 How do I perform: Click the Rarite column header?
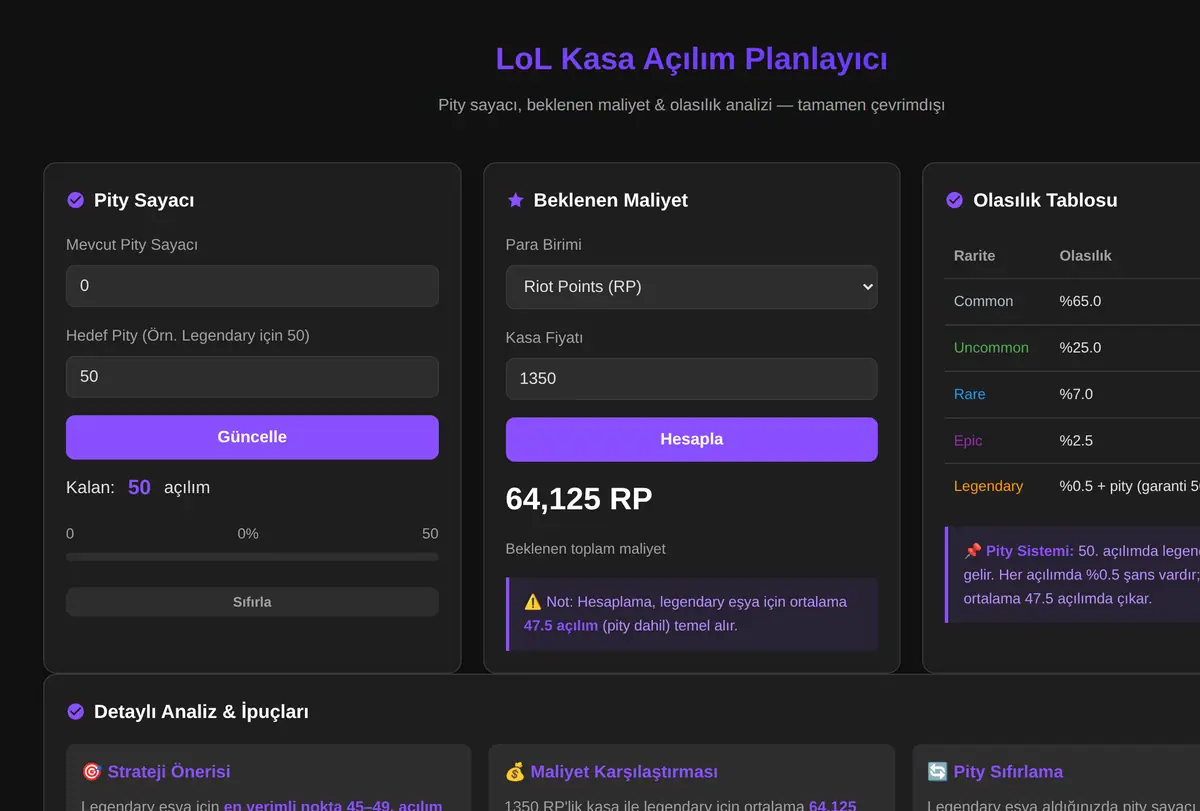tap(974, 255)
